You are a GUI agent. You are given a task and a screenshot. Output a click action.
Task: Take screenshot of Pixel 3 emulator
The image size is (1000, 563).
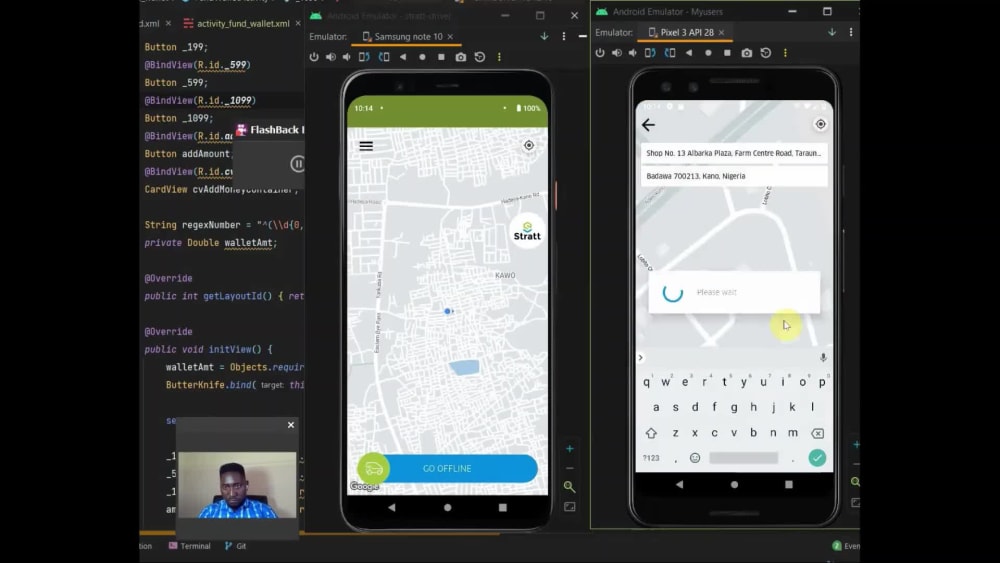746,53
